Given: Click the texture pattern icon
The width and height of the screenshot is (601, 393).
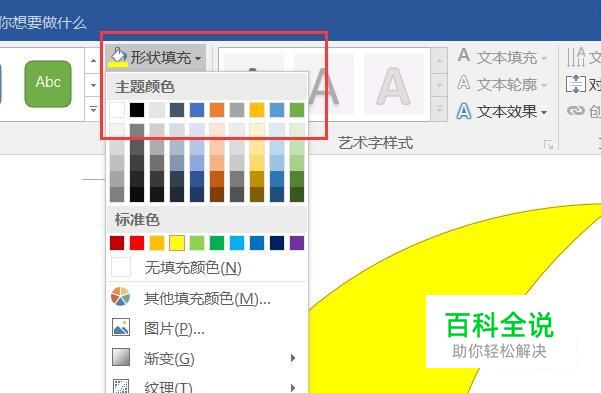Looking at the screenshot, I should pyautogui.click(x=121, y=386).
